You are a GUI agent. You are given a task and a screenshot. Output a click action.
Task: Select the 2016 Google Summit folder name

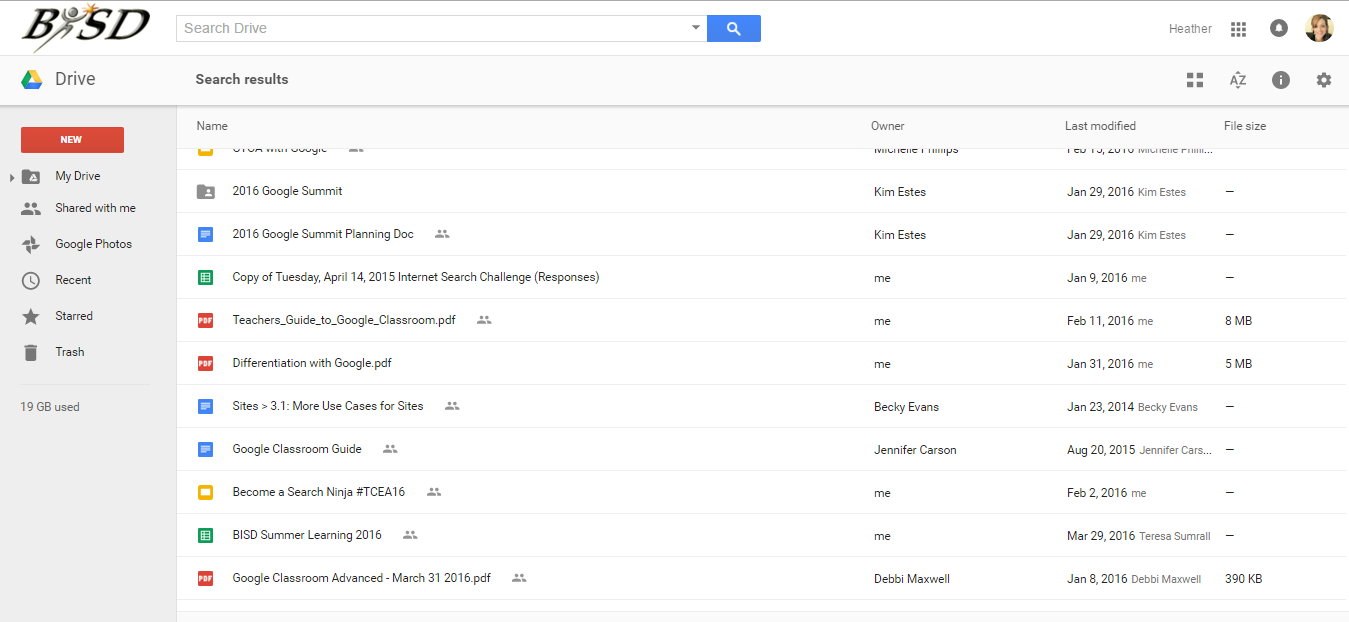pos(287,191)
